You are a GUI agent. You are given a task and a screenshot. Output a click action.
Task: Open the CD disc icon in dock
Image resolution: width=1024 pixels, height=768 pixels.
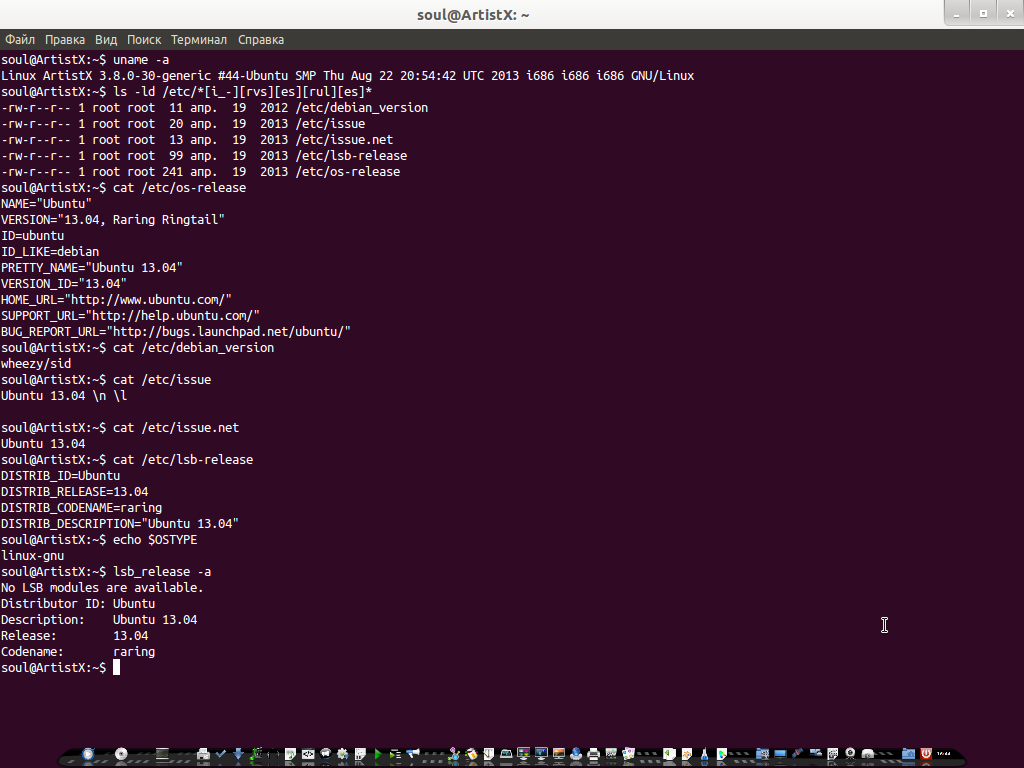point(121,754)
